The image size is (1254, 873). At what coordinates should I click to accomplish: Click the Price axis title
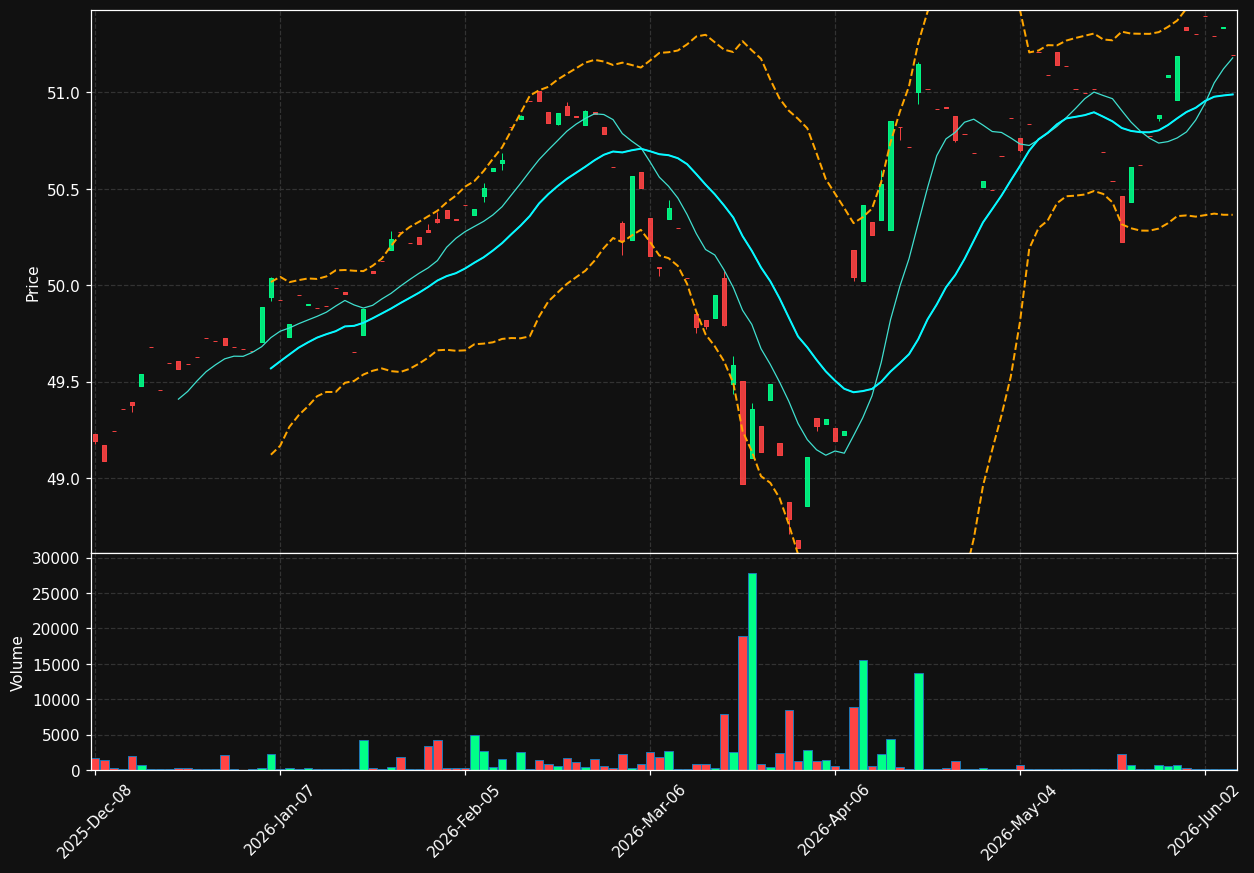coord(33,283)
